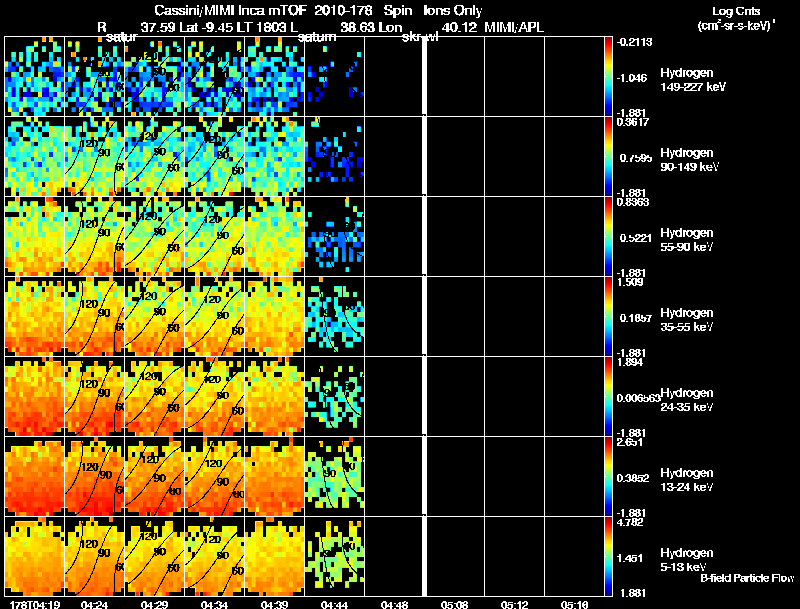Click the 04:44 time tick label
The height and width of the screenshot is (609, 800).
[332, 604]
